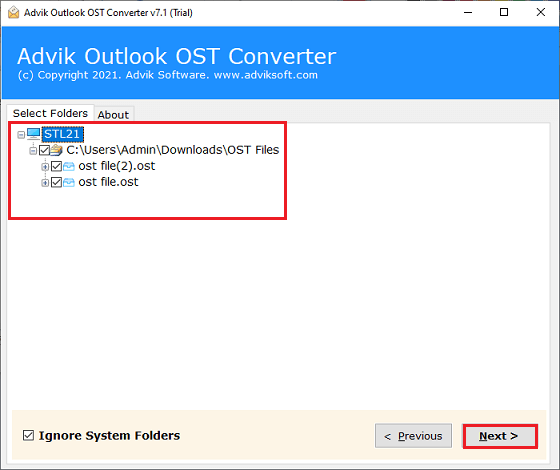This screenshot has width=560, height=470.
Task: Uncheck the ost file(2).ost checkbox
Action: pos(56,166)
